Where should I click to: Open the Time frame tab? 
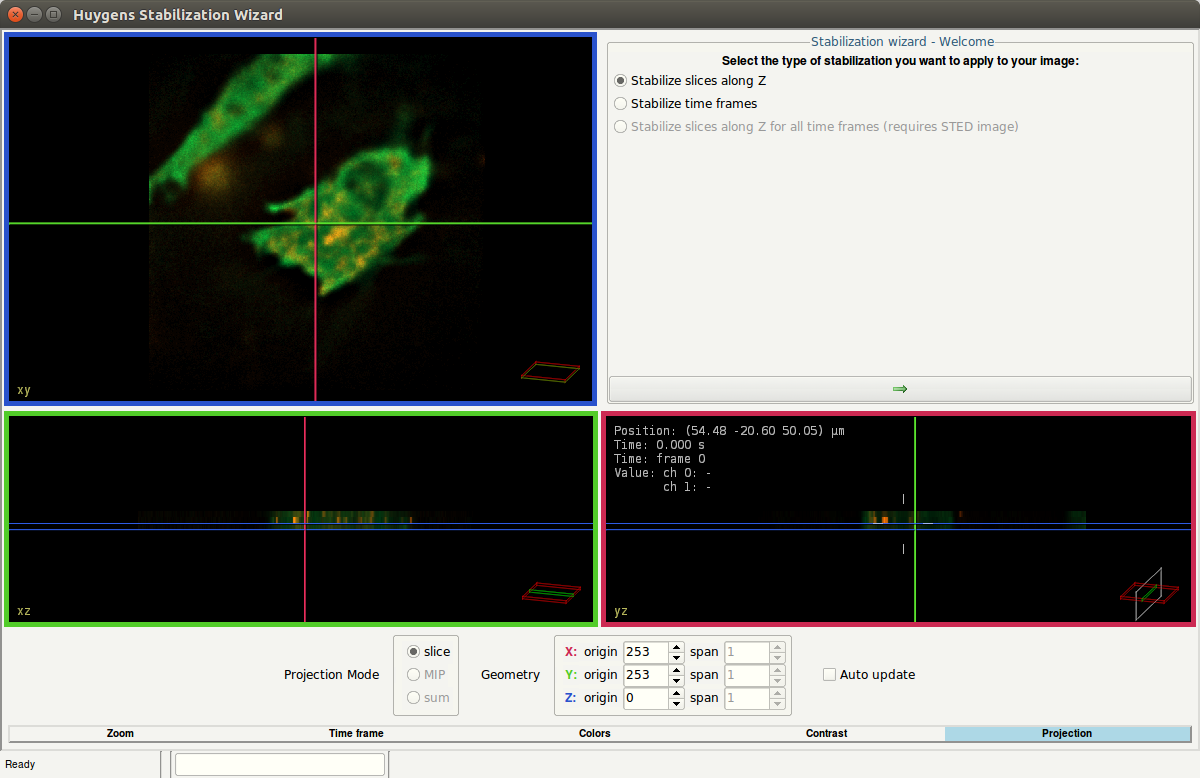356,734
